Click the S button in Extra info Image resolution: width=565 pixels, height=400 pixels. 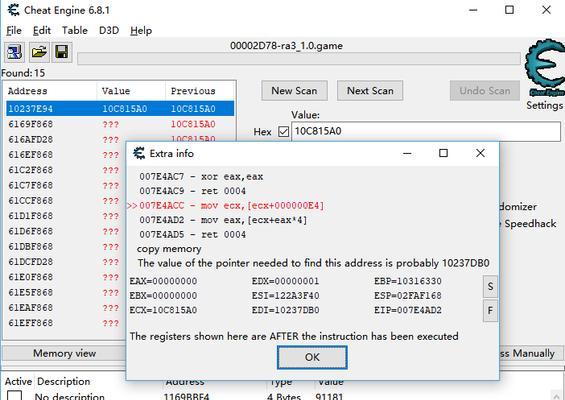pos(490,286)
